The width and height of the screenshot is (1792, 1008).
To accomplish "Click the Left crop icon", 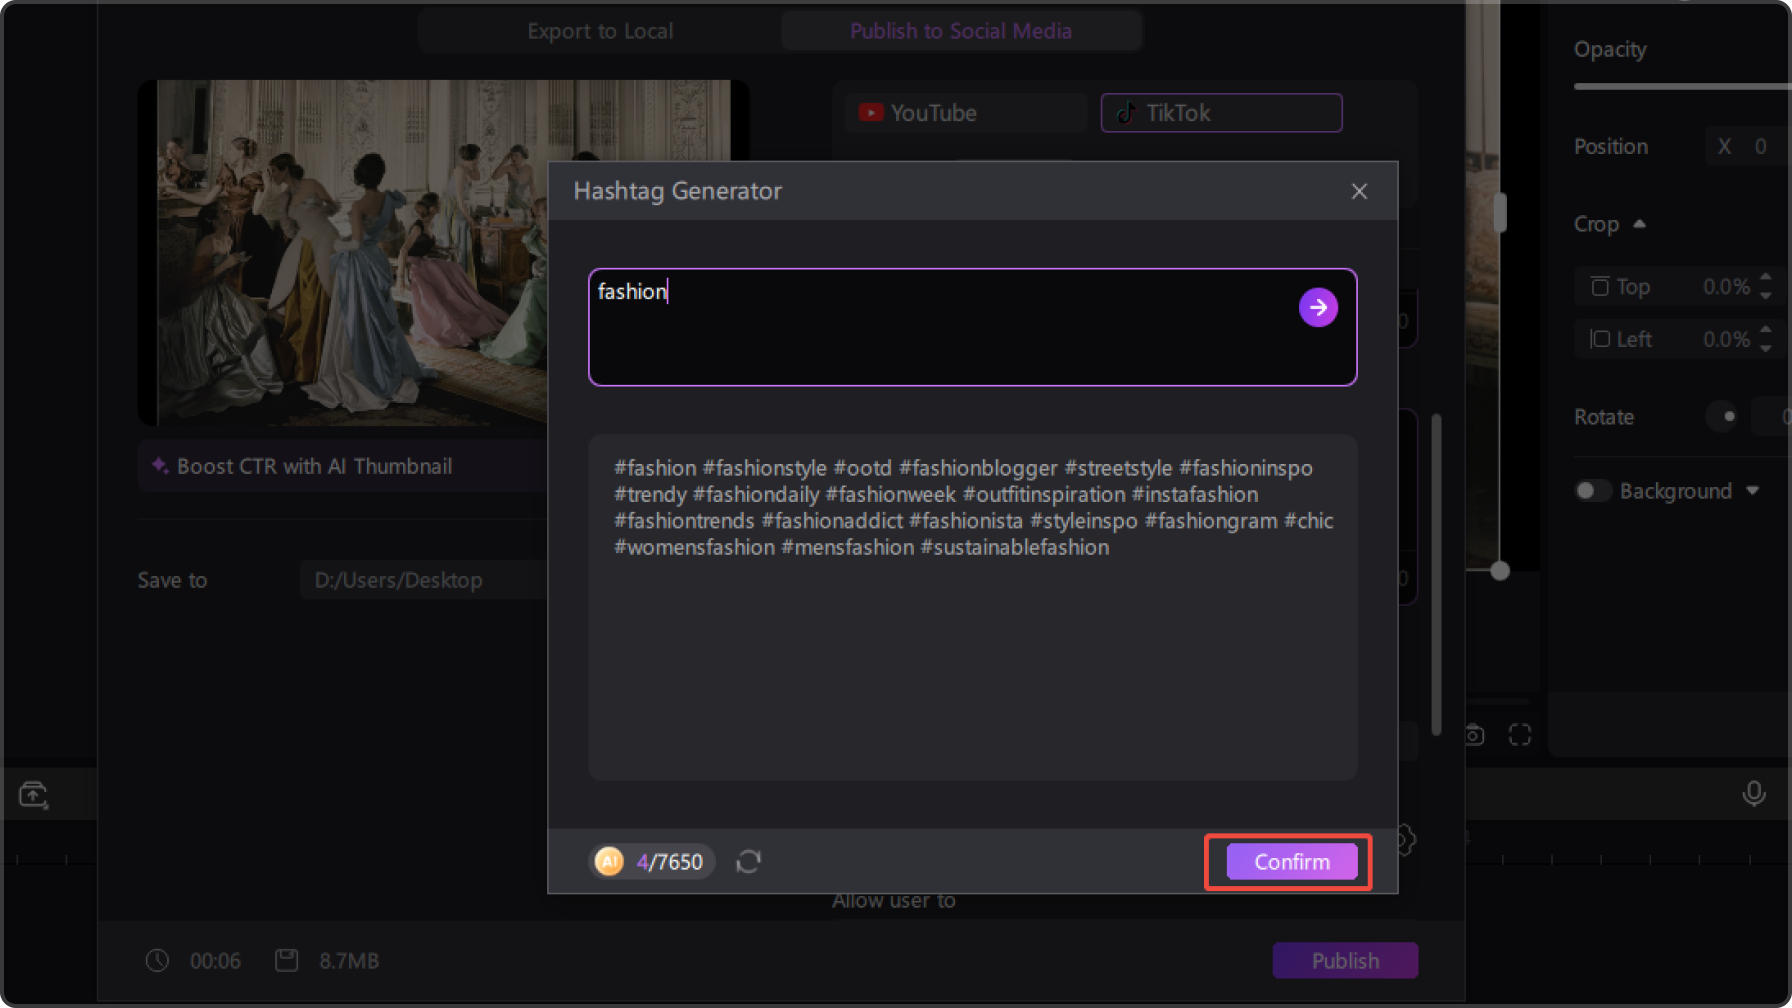I will (x=1600, y=339).
